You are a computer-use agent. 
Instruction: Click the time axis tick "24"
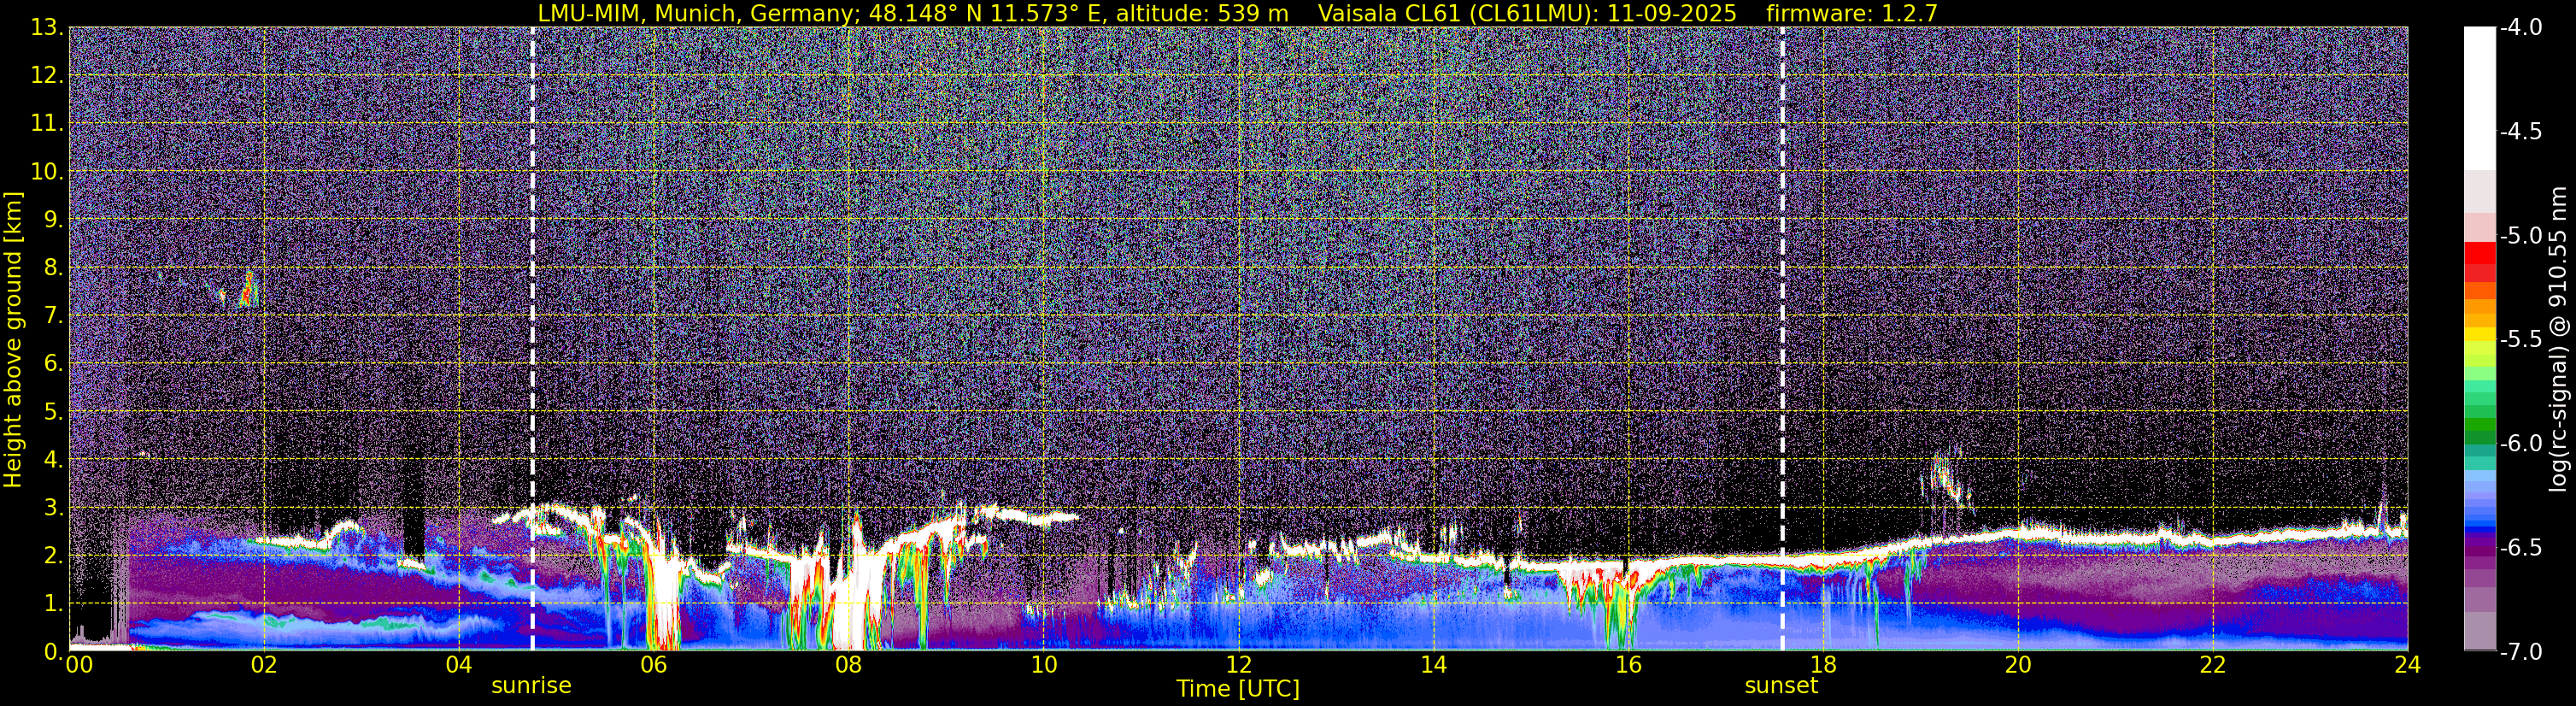click(2408, 665)
